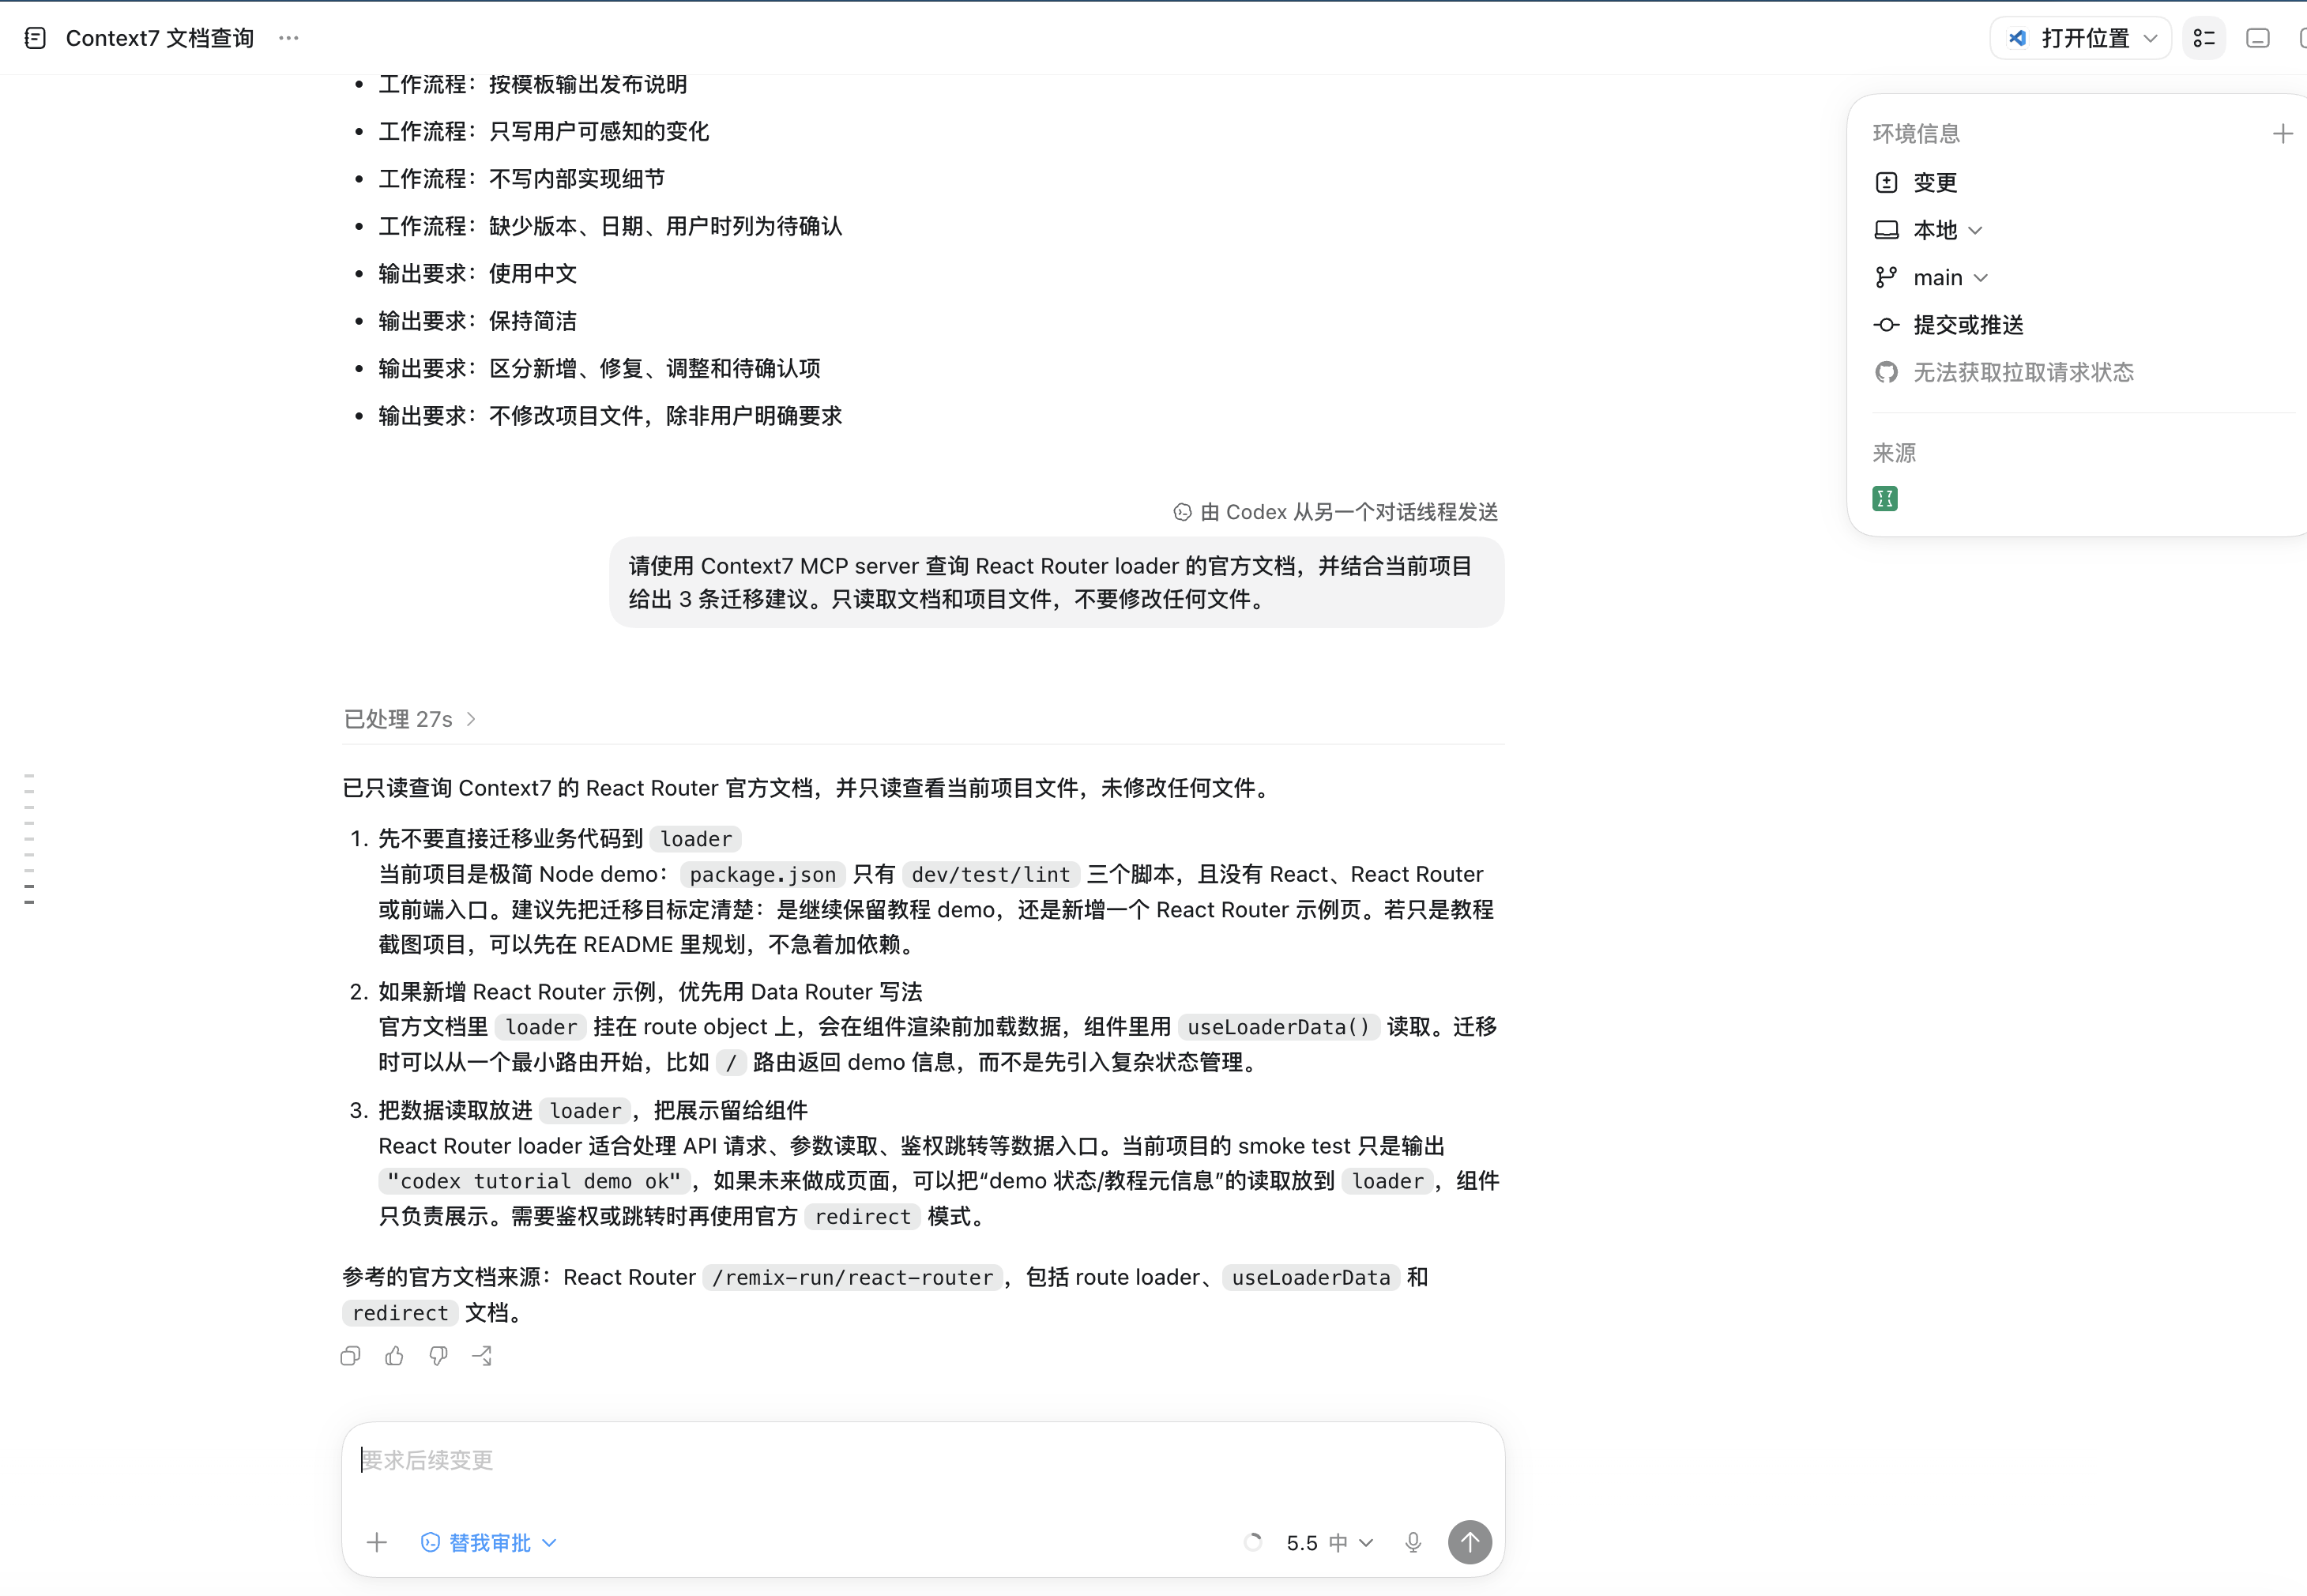2307x1596 pixels.
Task: Give the response a thumbs up
Action: tap(394, 1356)
